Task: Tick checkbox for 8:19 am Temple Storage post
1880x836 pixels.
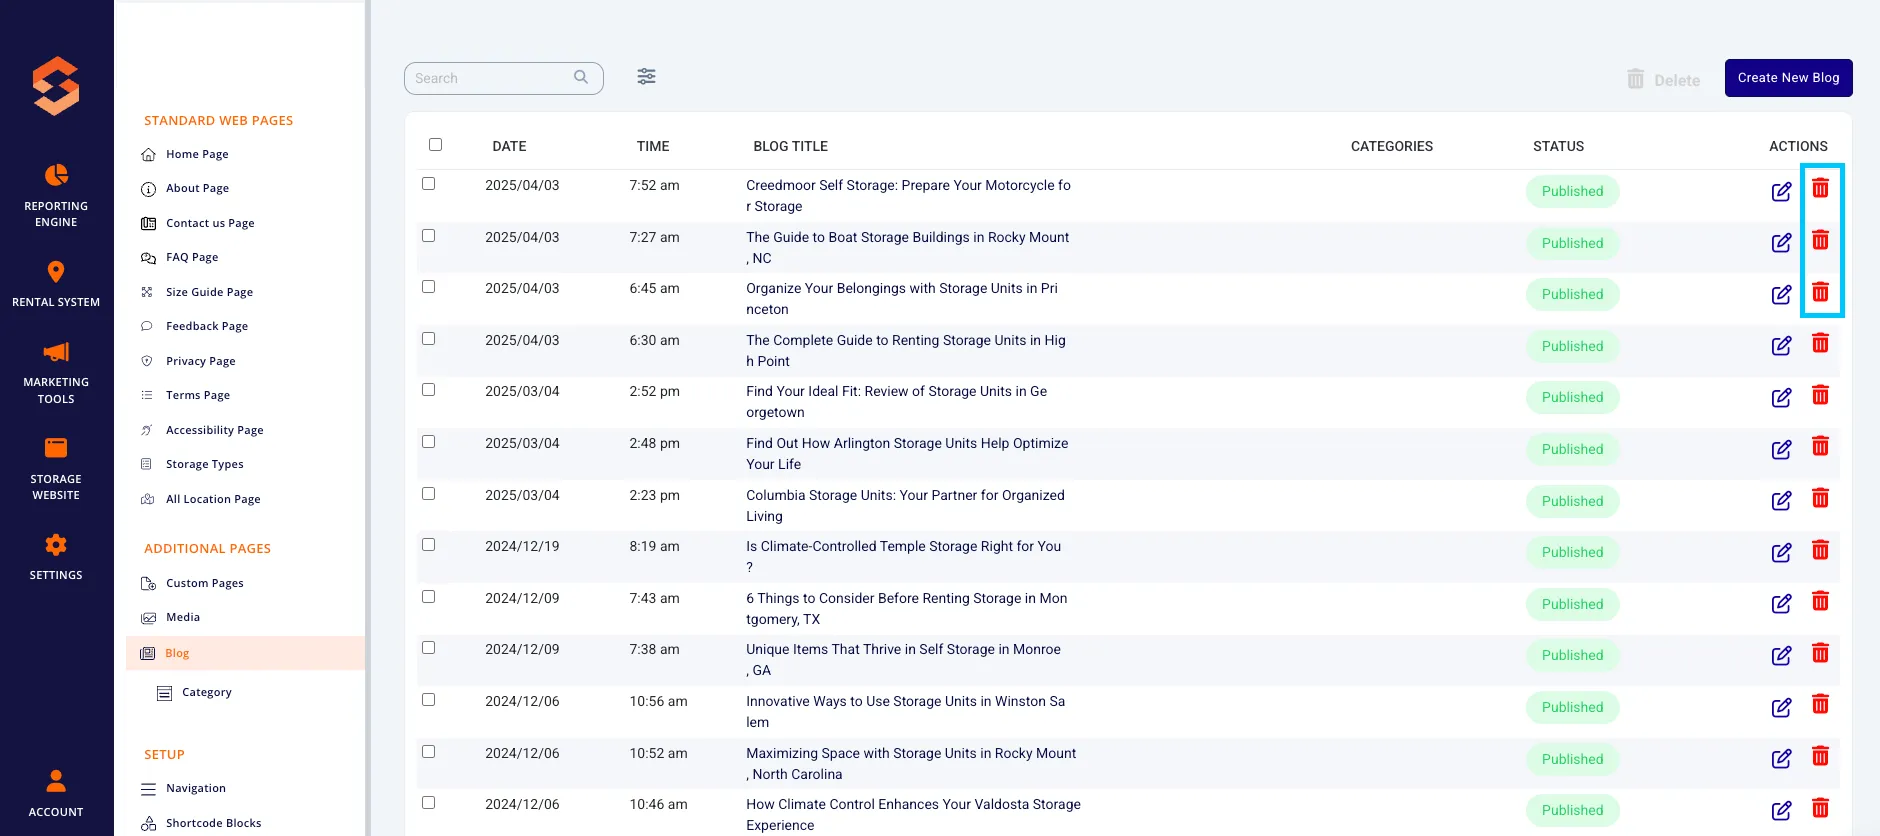Action: coord(428,544)
